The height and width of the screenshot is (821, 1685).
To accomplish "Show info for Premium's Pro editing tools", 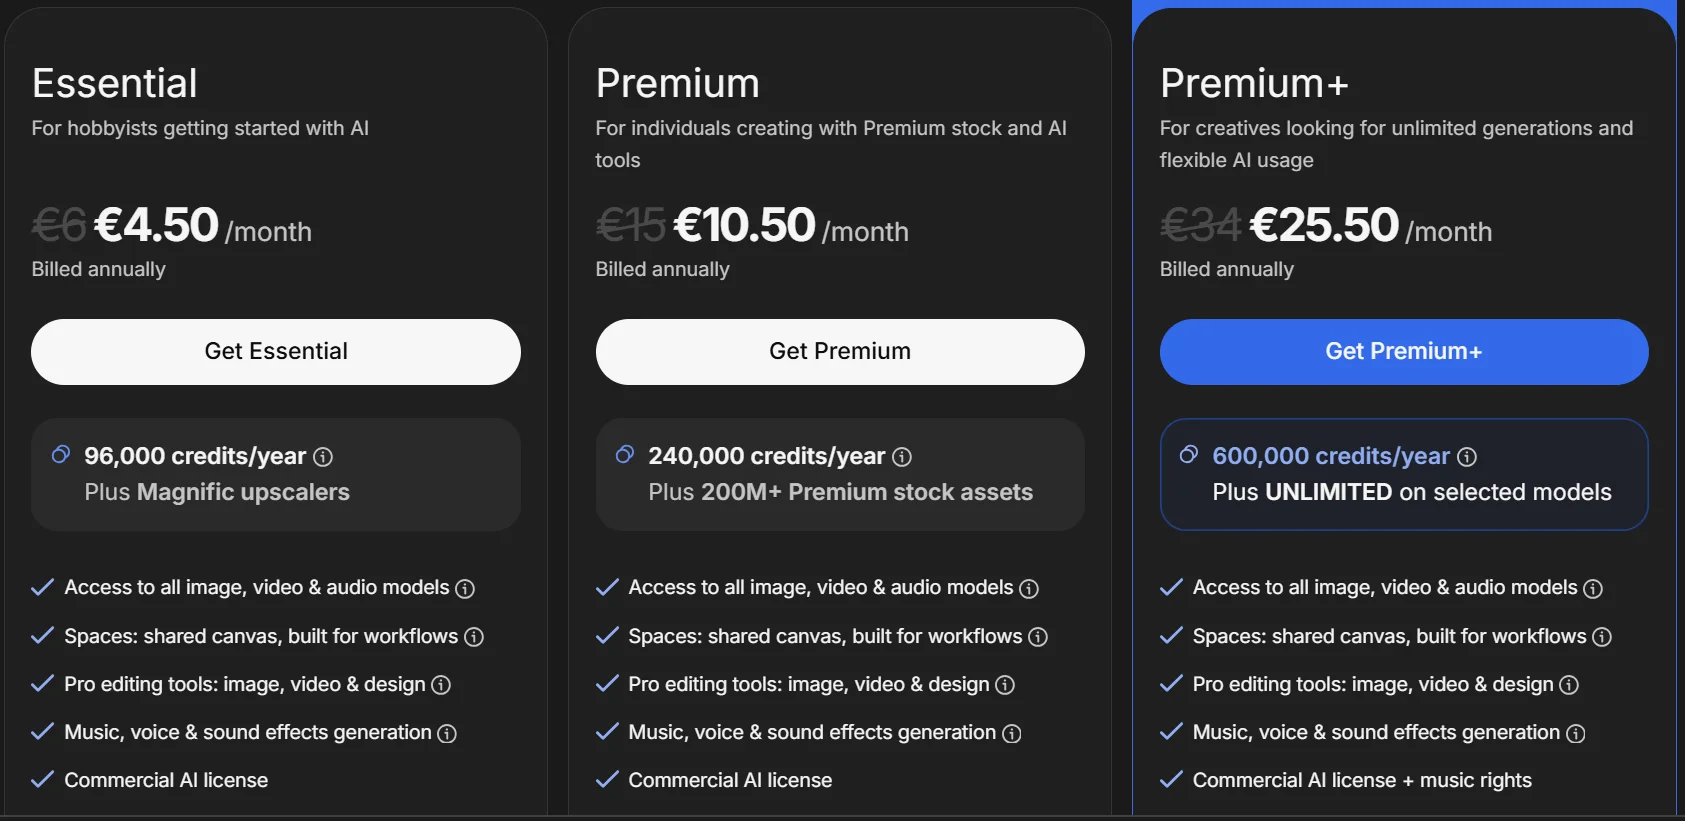I will tap(1005, 685).
